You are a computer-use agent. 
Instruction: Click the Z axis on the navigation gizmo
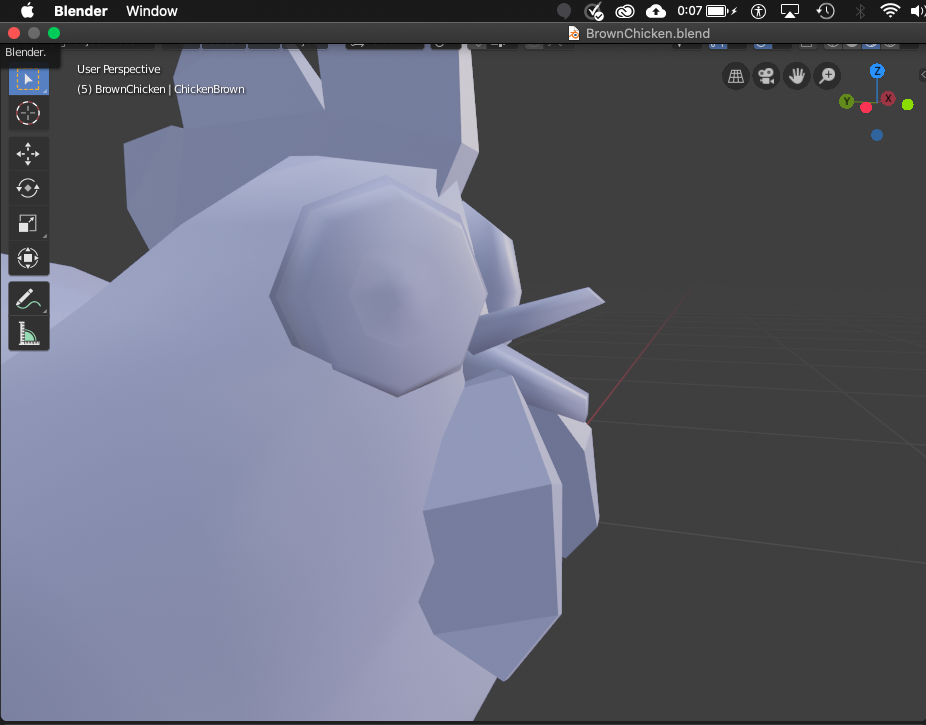point(877,70)
